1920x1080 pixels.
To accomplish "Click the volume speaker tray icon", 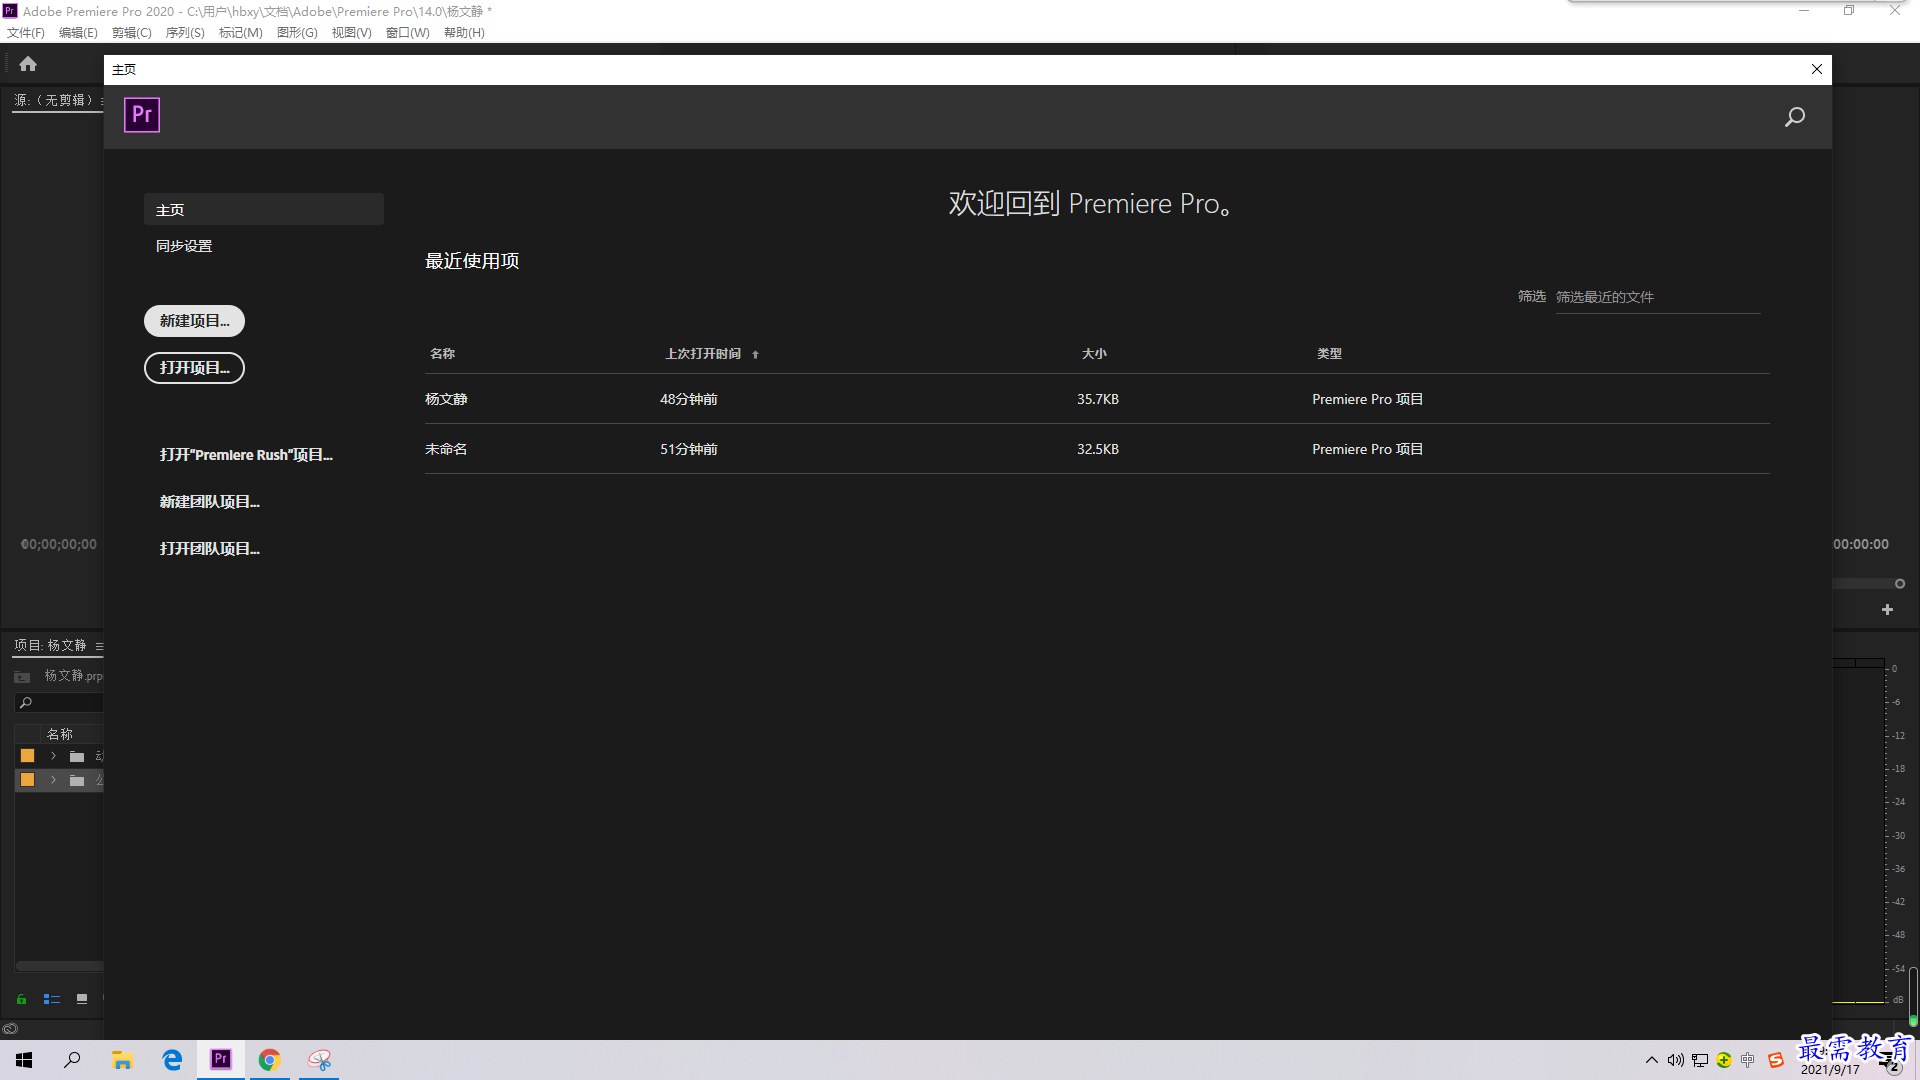I will 1676,1060.
